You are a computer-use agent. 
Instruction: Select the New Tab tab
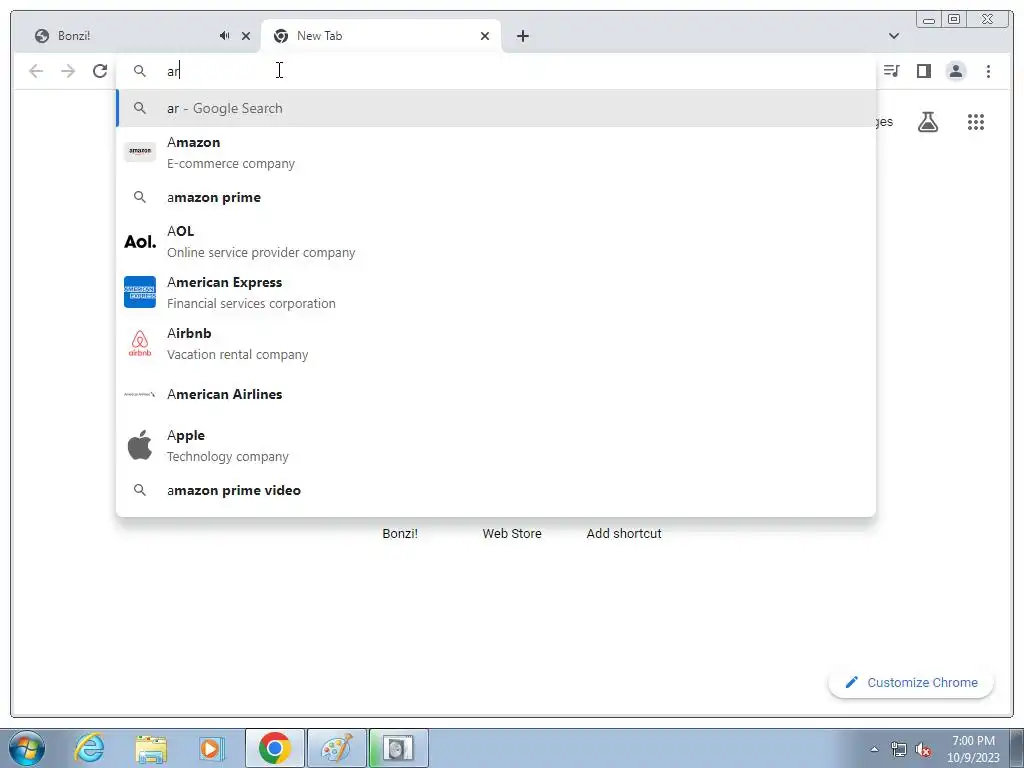click(381, 36)
